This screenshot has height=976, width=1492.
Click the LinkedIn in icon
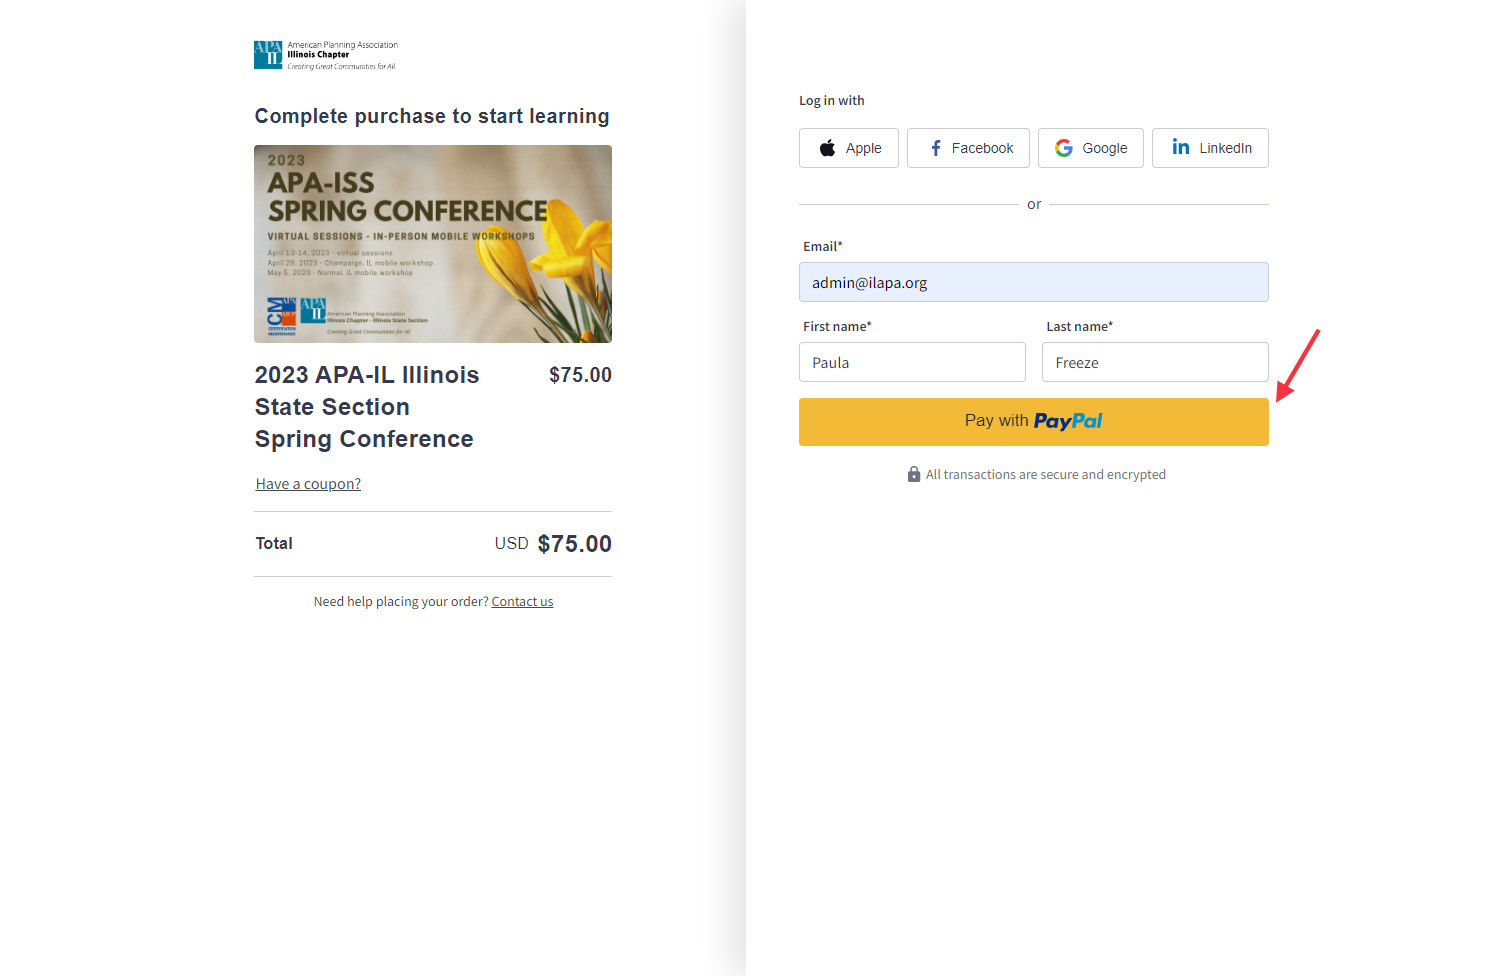pyautogui.click(x=1181, y=147)
